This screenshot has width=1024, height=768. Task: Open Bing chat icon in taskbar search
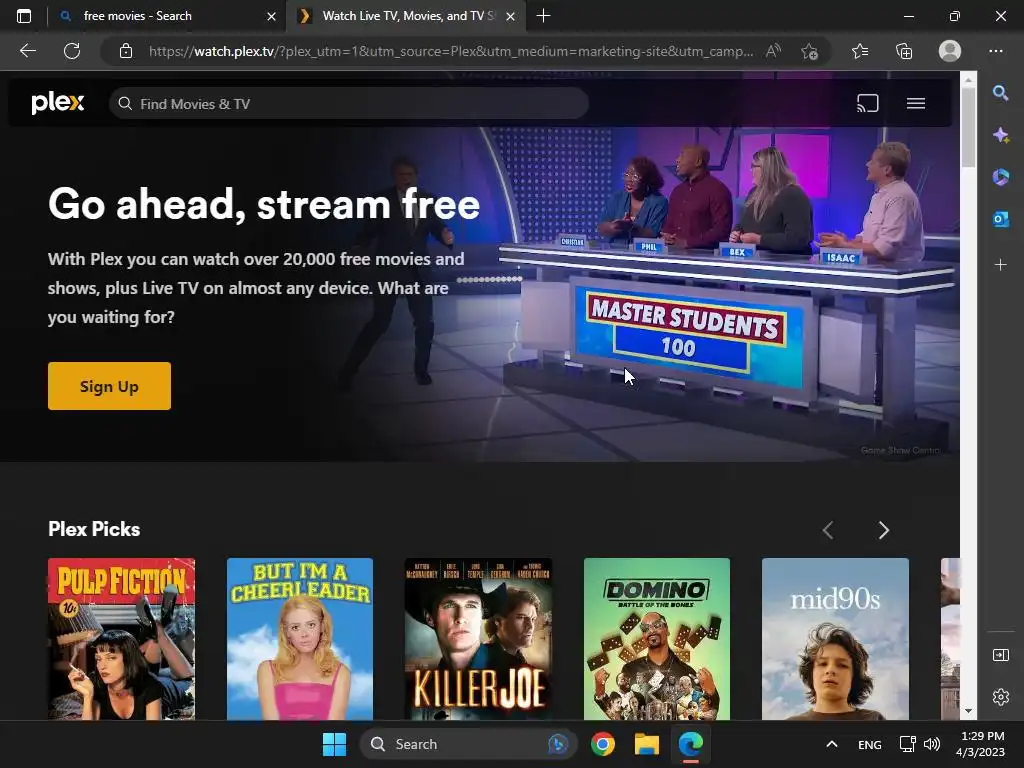click(x=558, y=744)
